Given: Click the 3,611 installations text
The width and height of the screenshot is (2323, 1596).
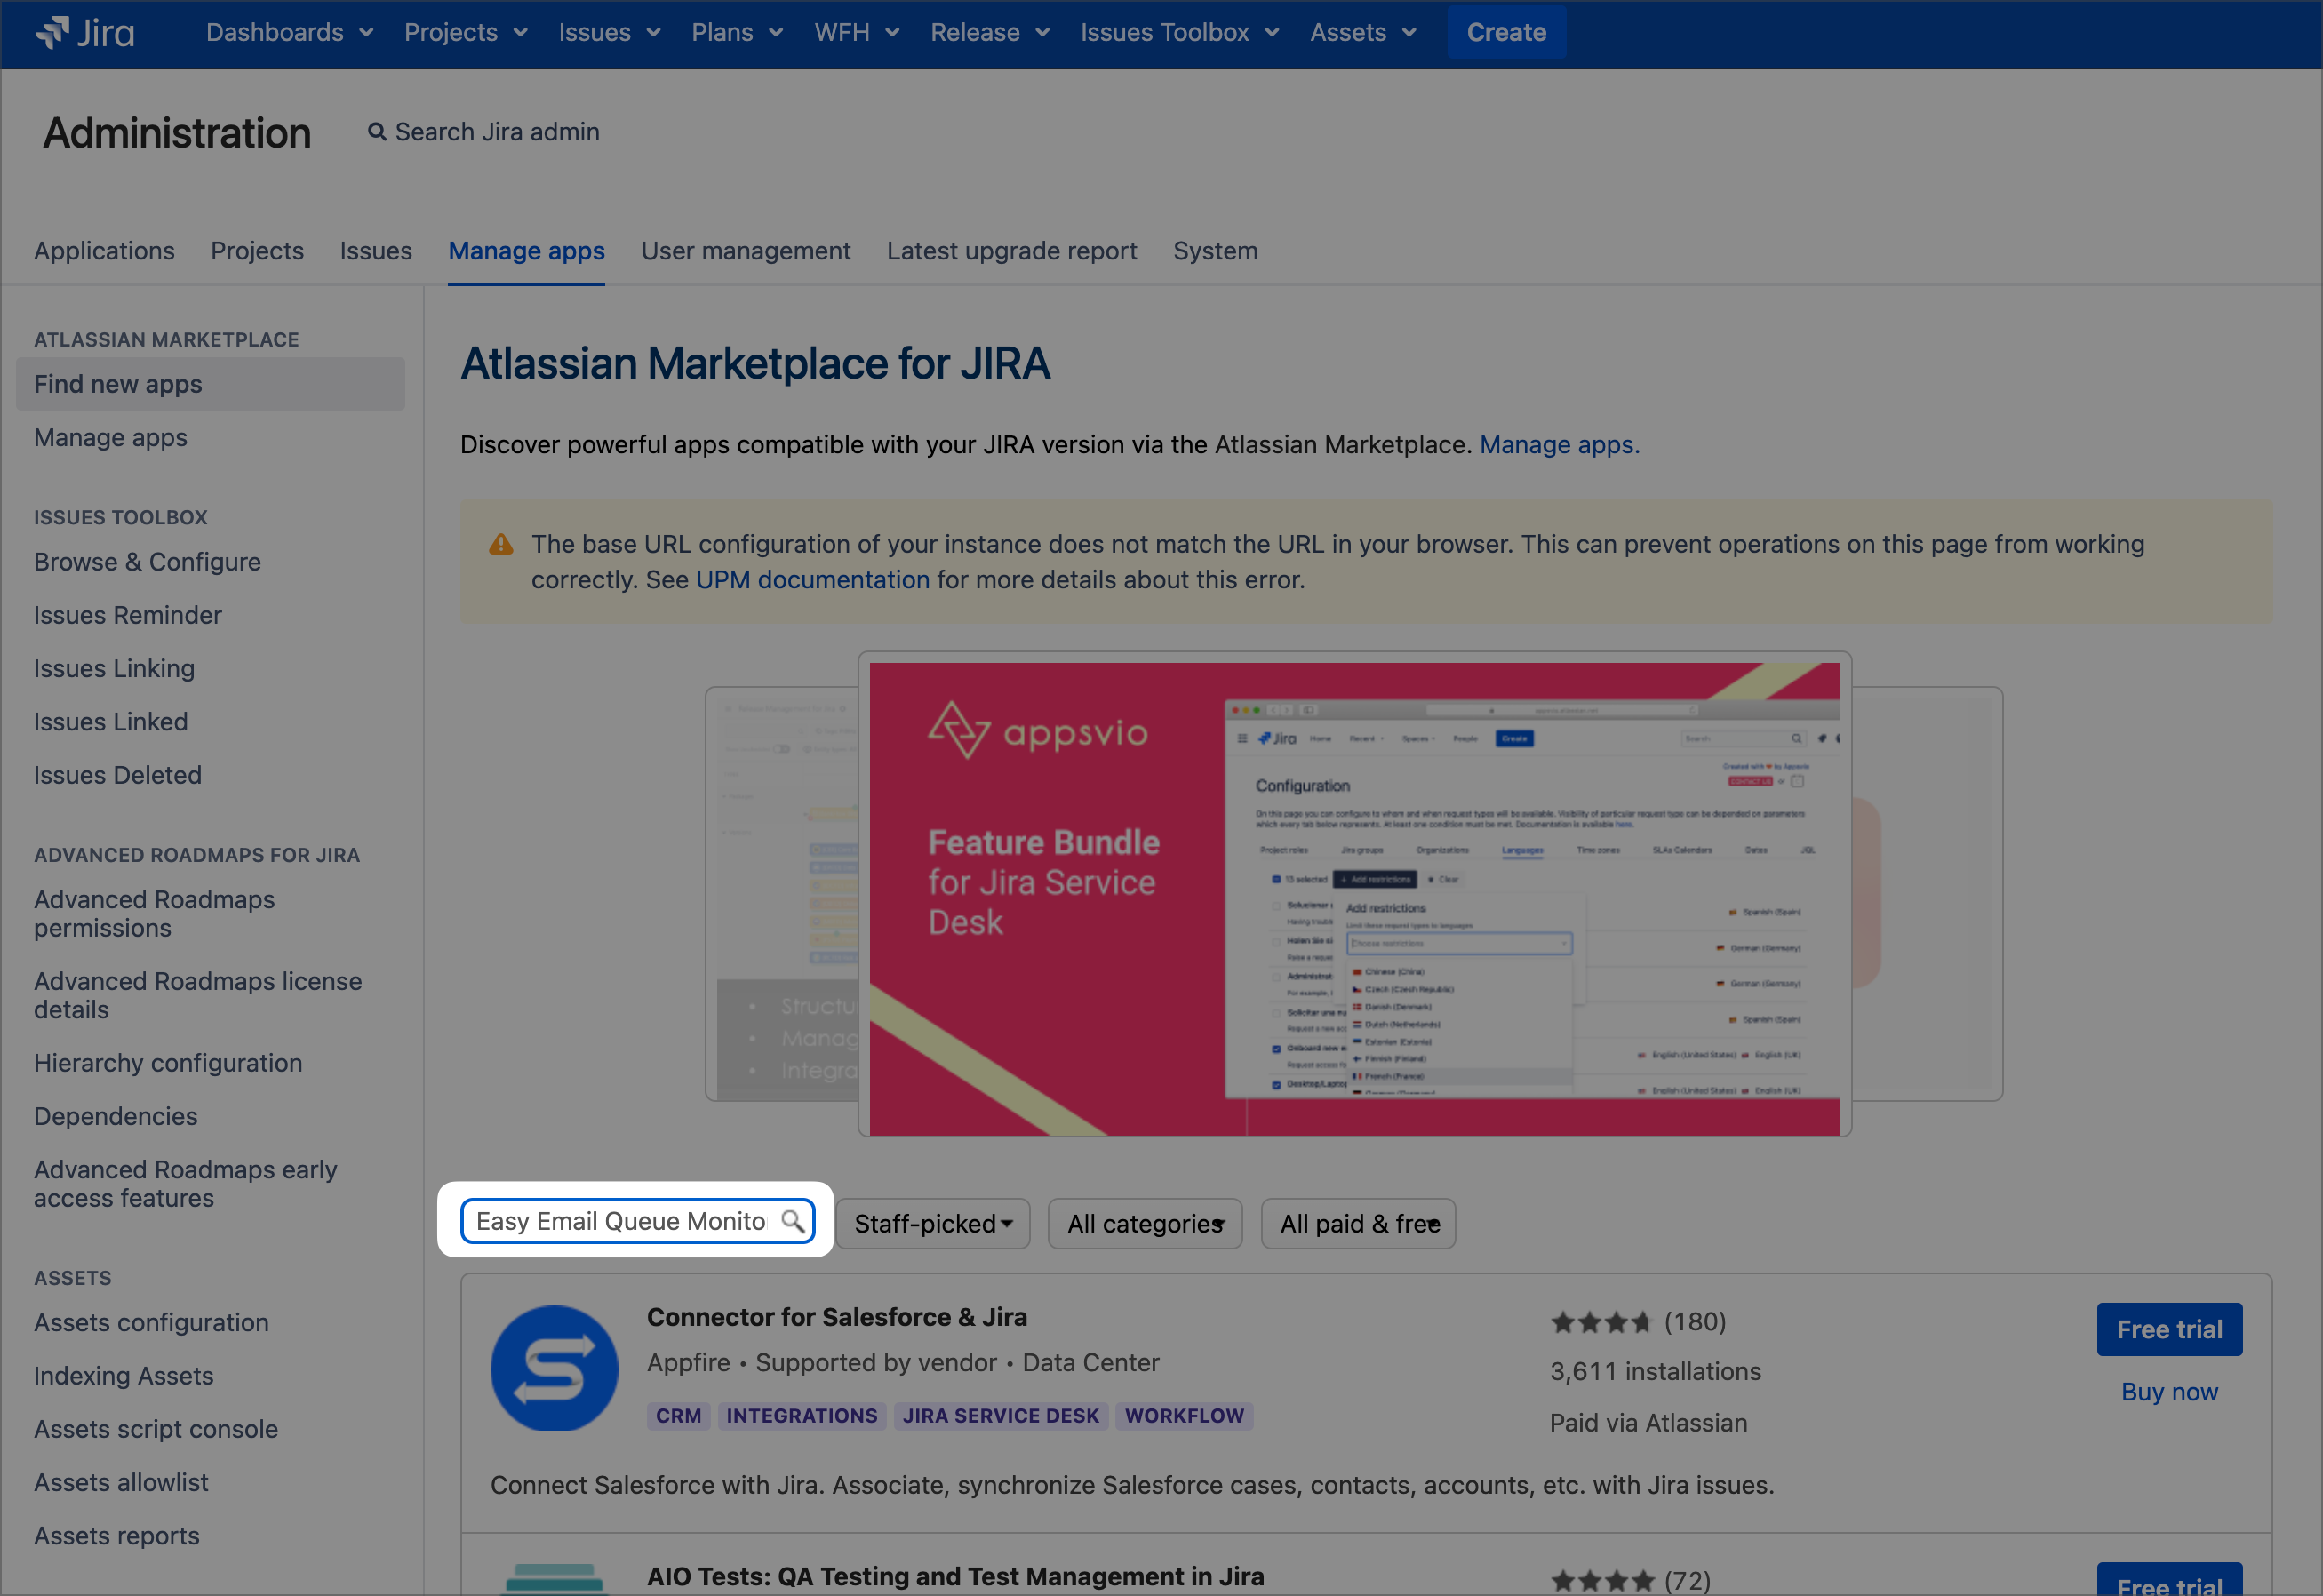Looking at the screenshot, I should pos(1655,1372).
